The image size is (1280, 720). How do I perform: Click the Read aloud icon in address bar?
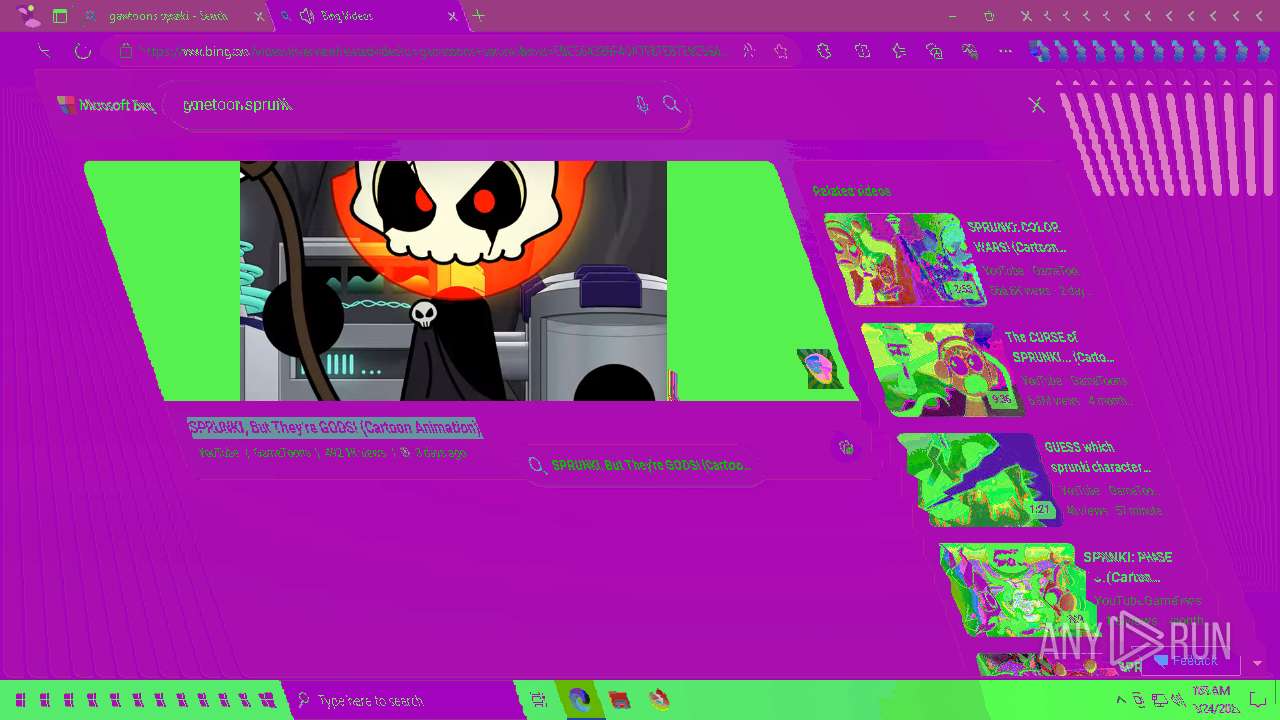[x=749, y=51]
